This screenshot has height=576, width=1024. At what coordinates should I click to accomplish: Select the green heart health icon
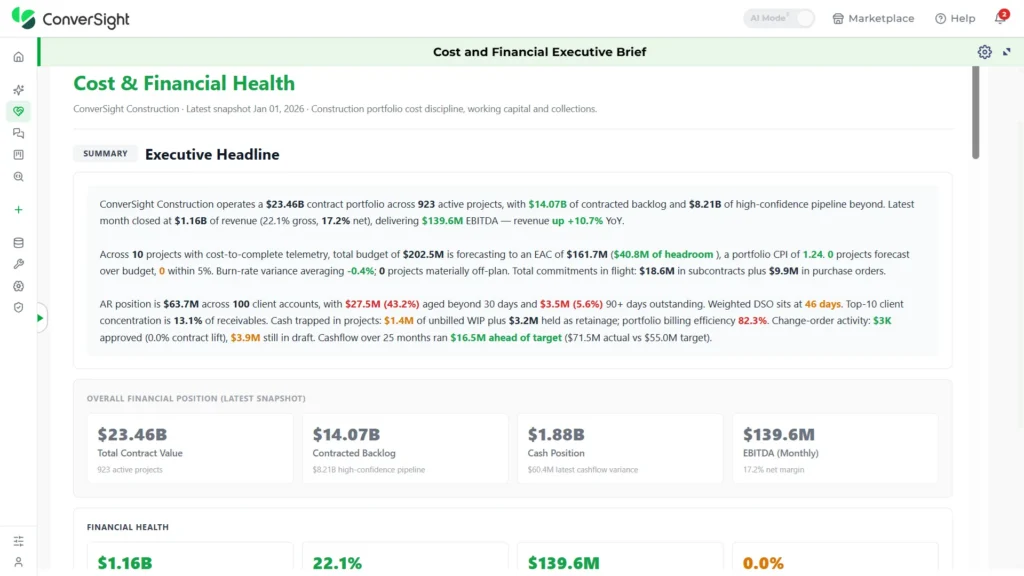(x=18, y=112)
